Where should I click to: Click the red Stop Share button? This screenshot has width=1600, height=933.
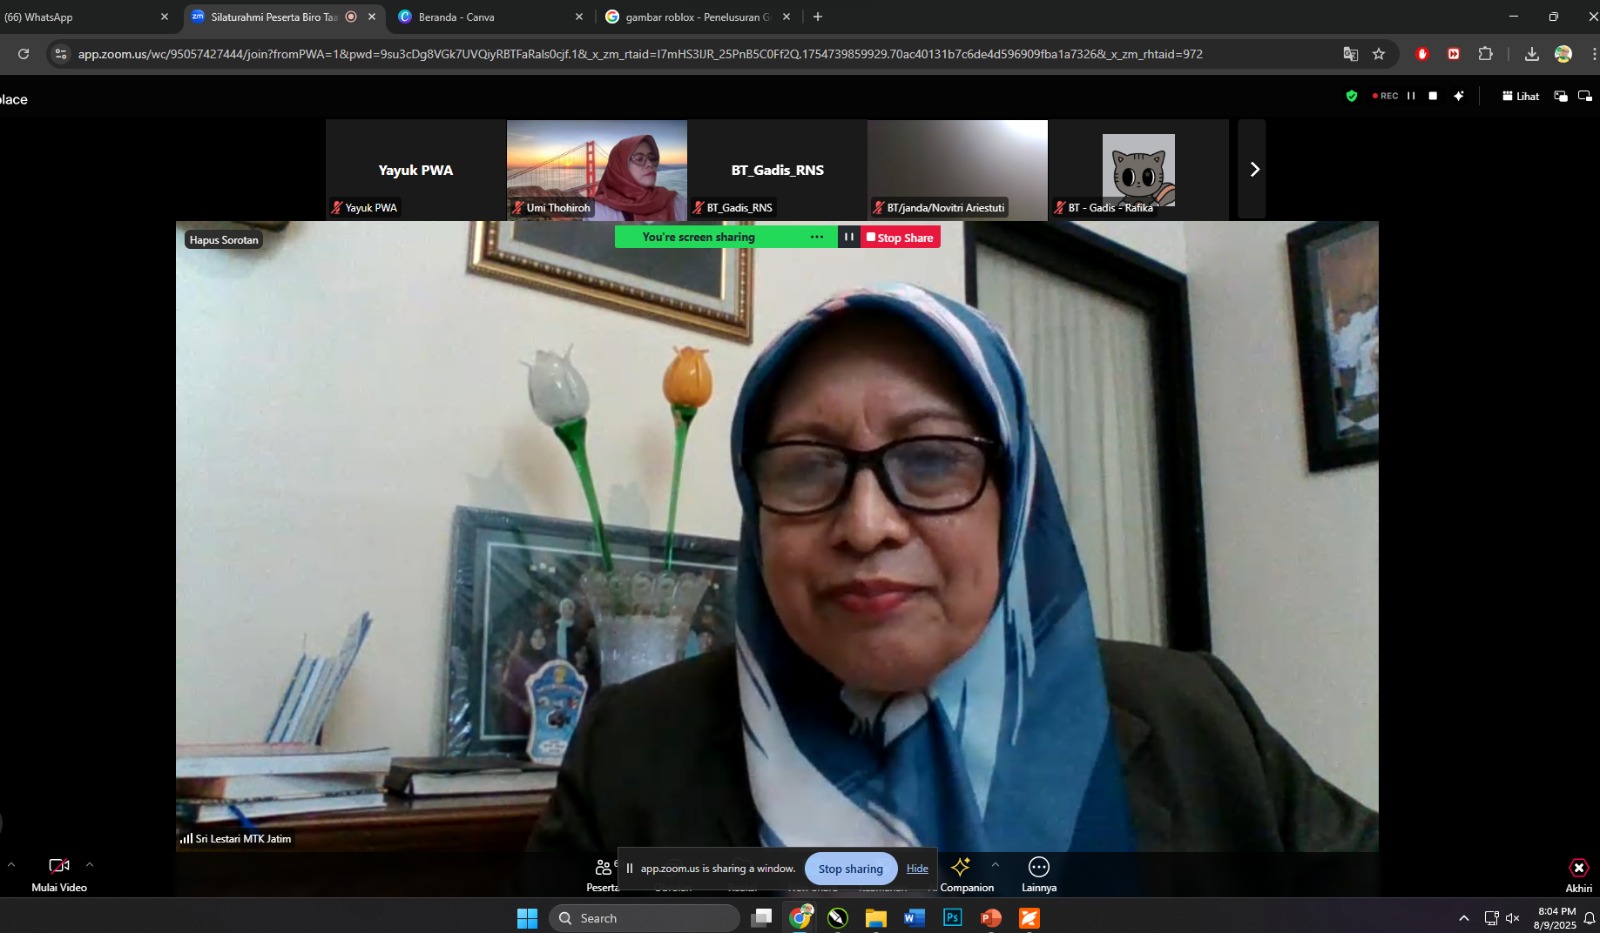pyautogui.click(x=900, y=237)
